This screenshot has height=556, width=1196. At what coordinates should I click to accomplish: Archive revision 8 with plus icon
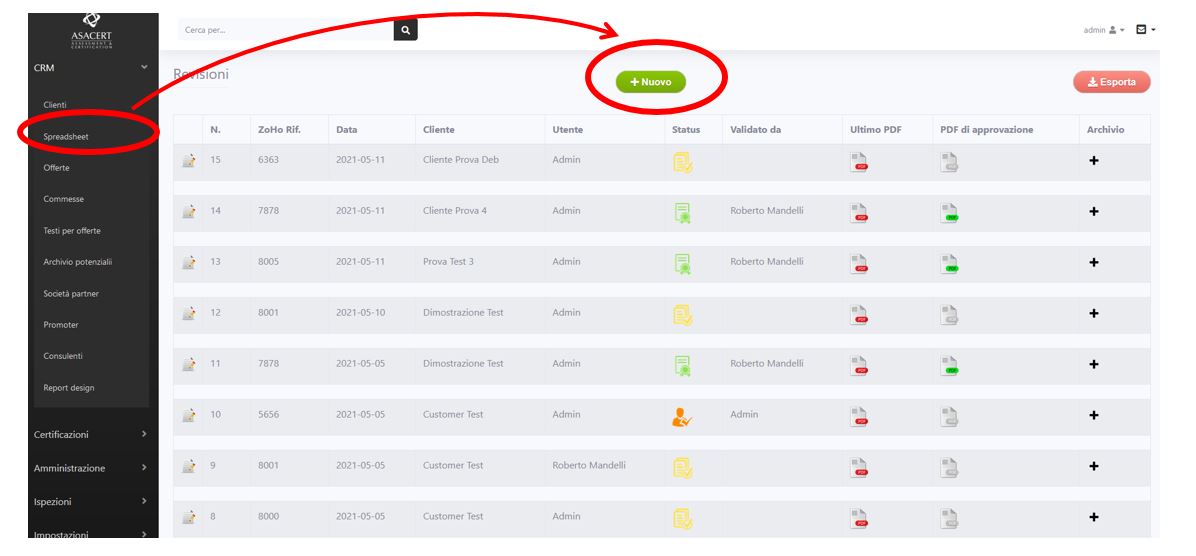[1094, 517]
